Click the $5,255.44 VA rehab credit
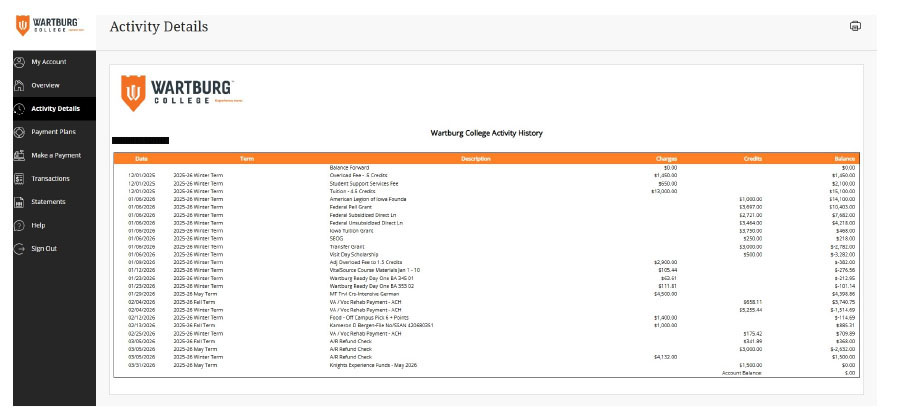900x419 pixels. click(x=751, y=309)
